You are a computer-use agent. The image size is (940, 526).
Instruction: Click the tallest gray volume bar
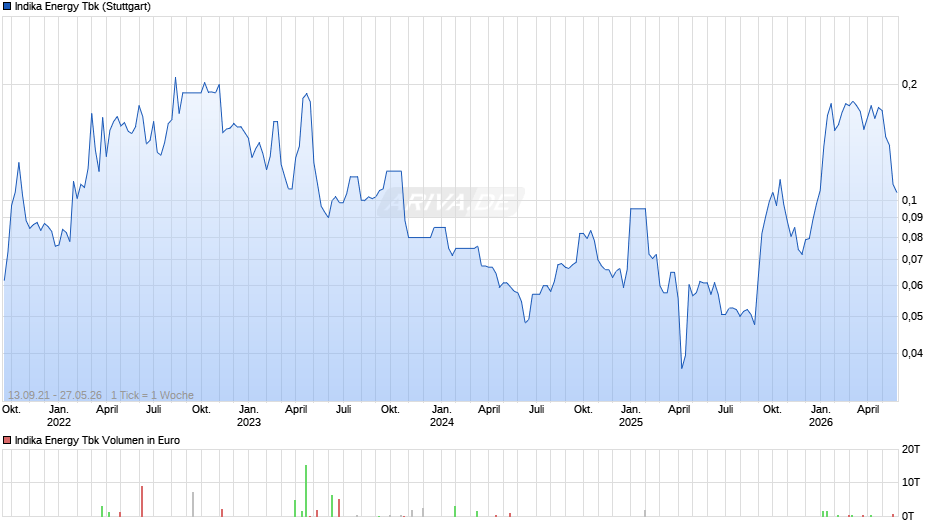(x=193, y=504)
